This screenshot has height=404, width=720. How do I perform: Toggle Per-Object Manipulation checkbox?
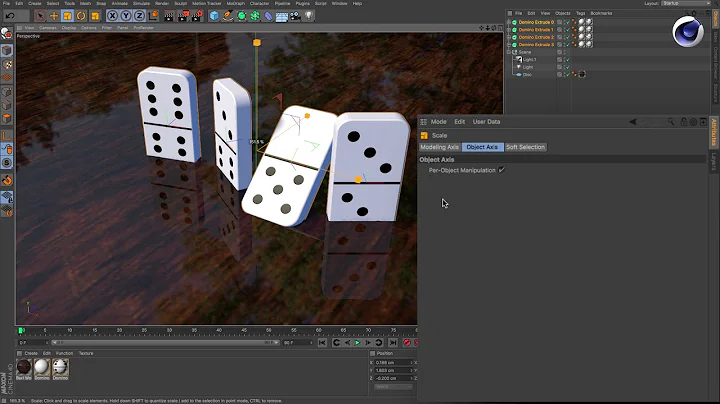502,170
